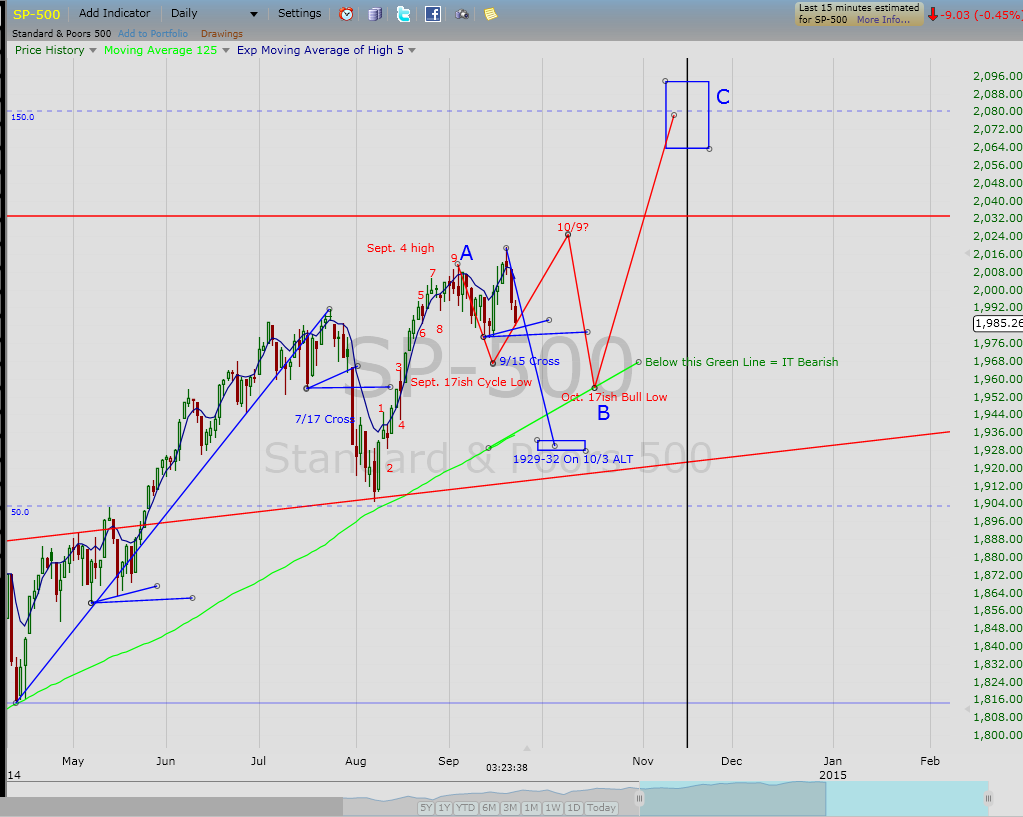Viewport: 1023px width, 817px height.
Task: Expand the Moving Average 125 options arrow
Action: 226,50
